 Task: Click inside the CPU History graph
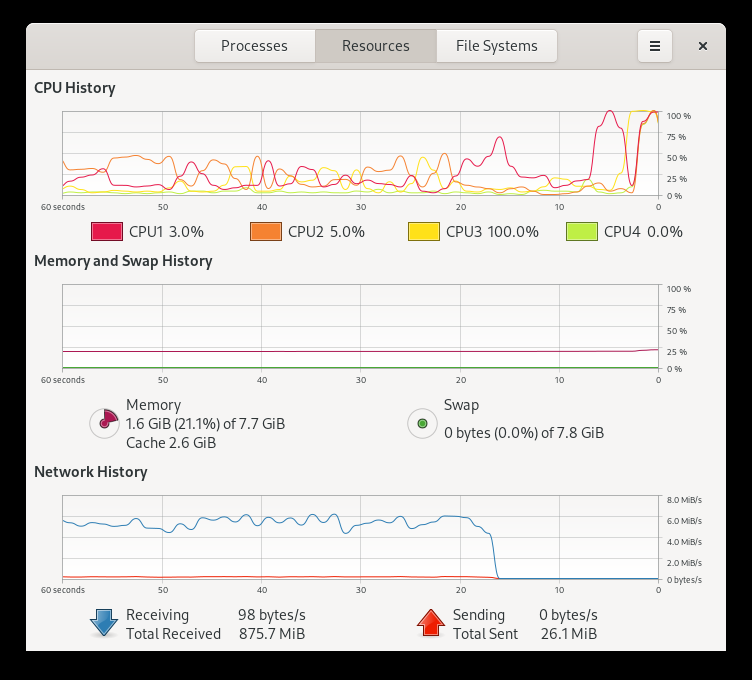tap(360, 153)
